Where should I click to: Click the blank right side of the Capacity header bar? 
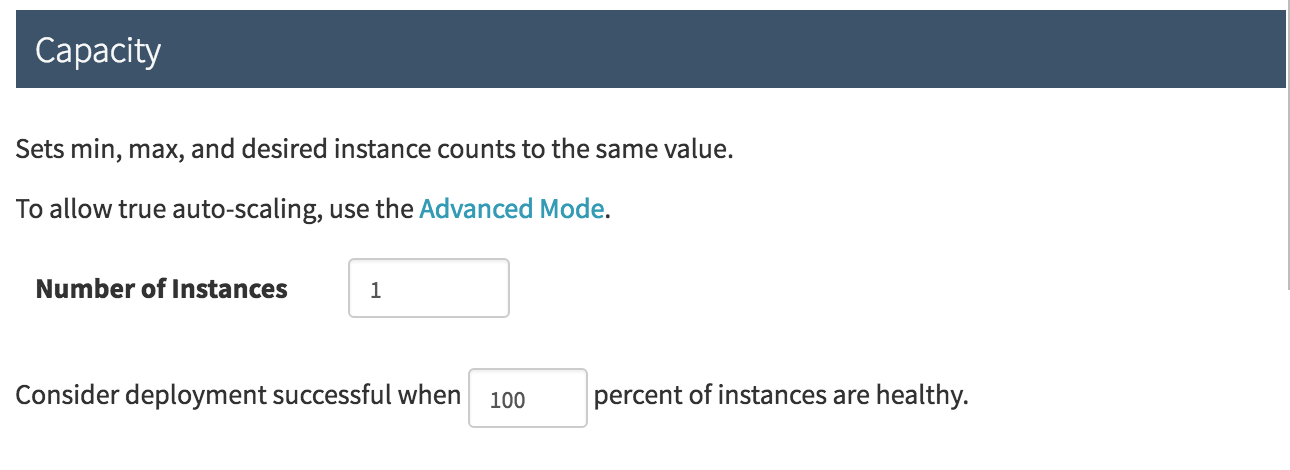[800, 50]
